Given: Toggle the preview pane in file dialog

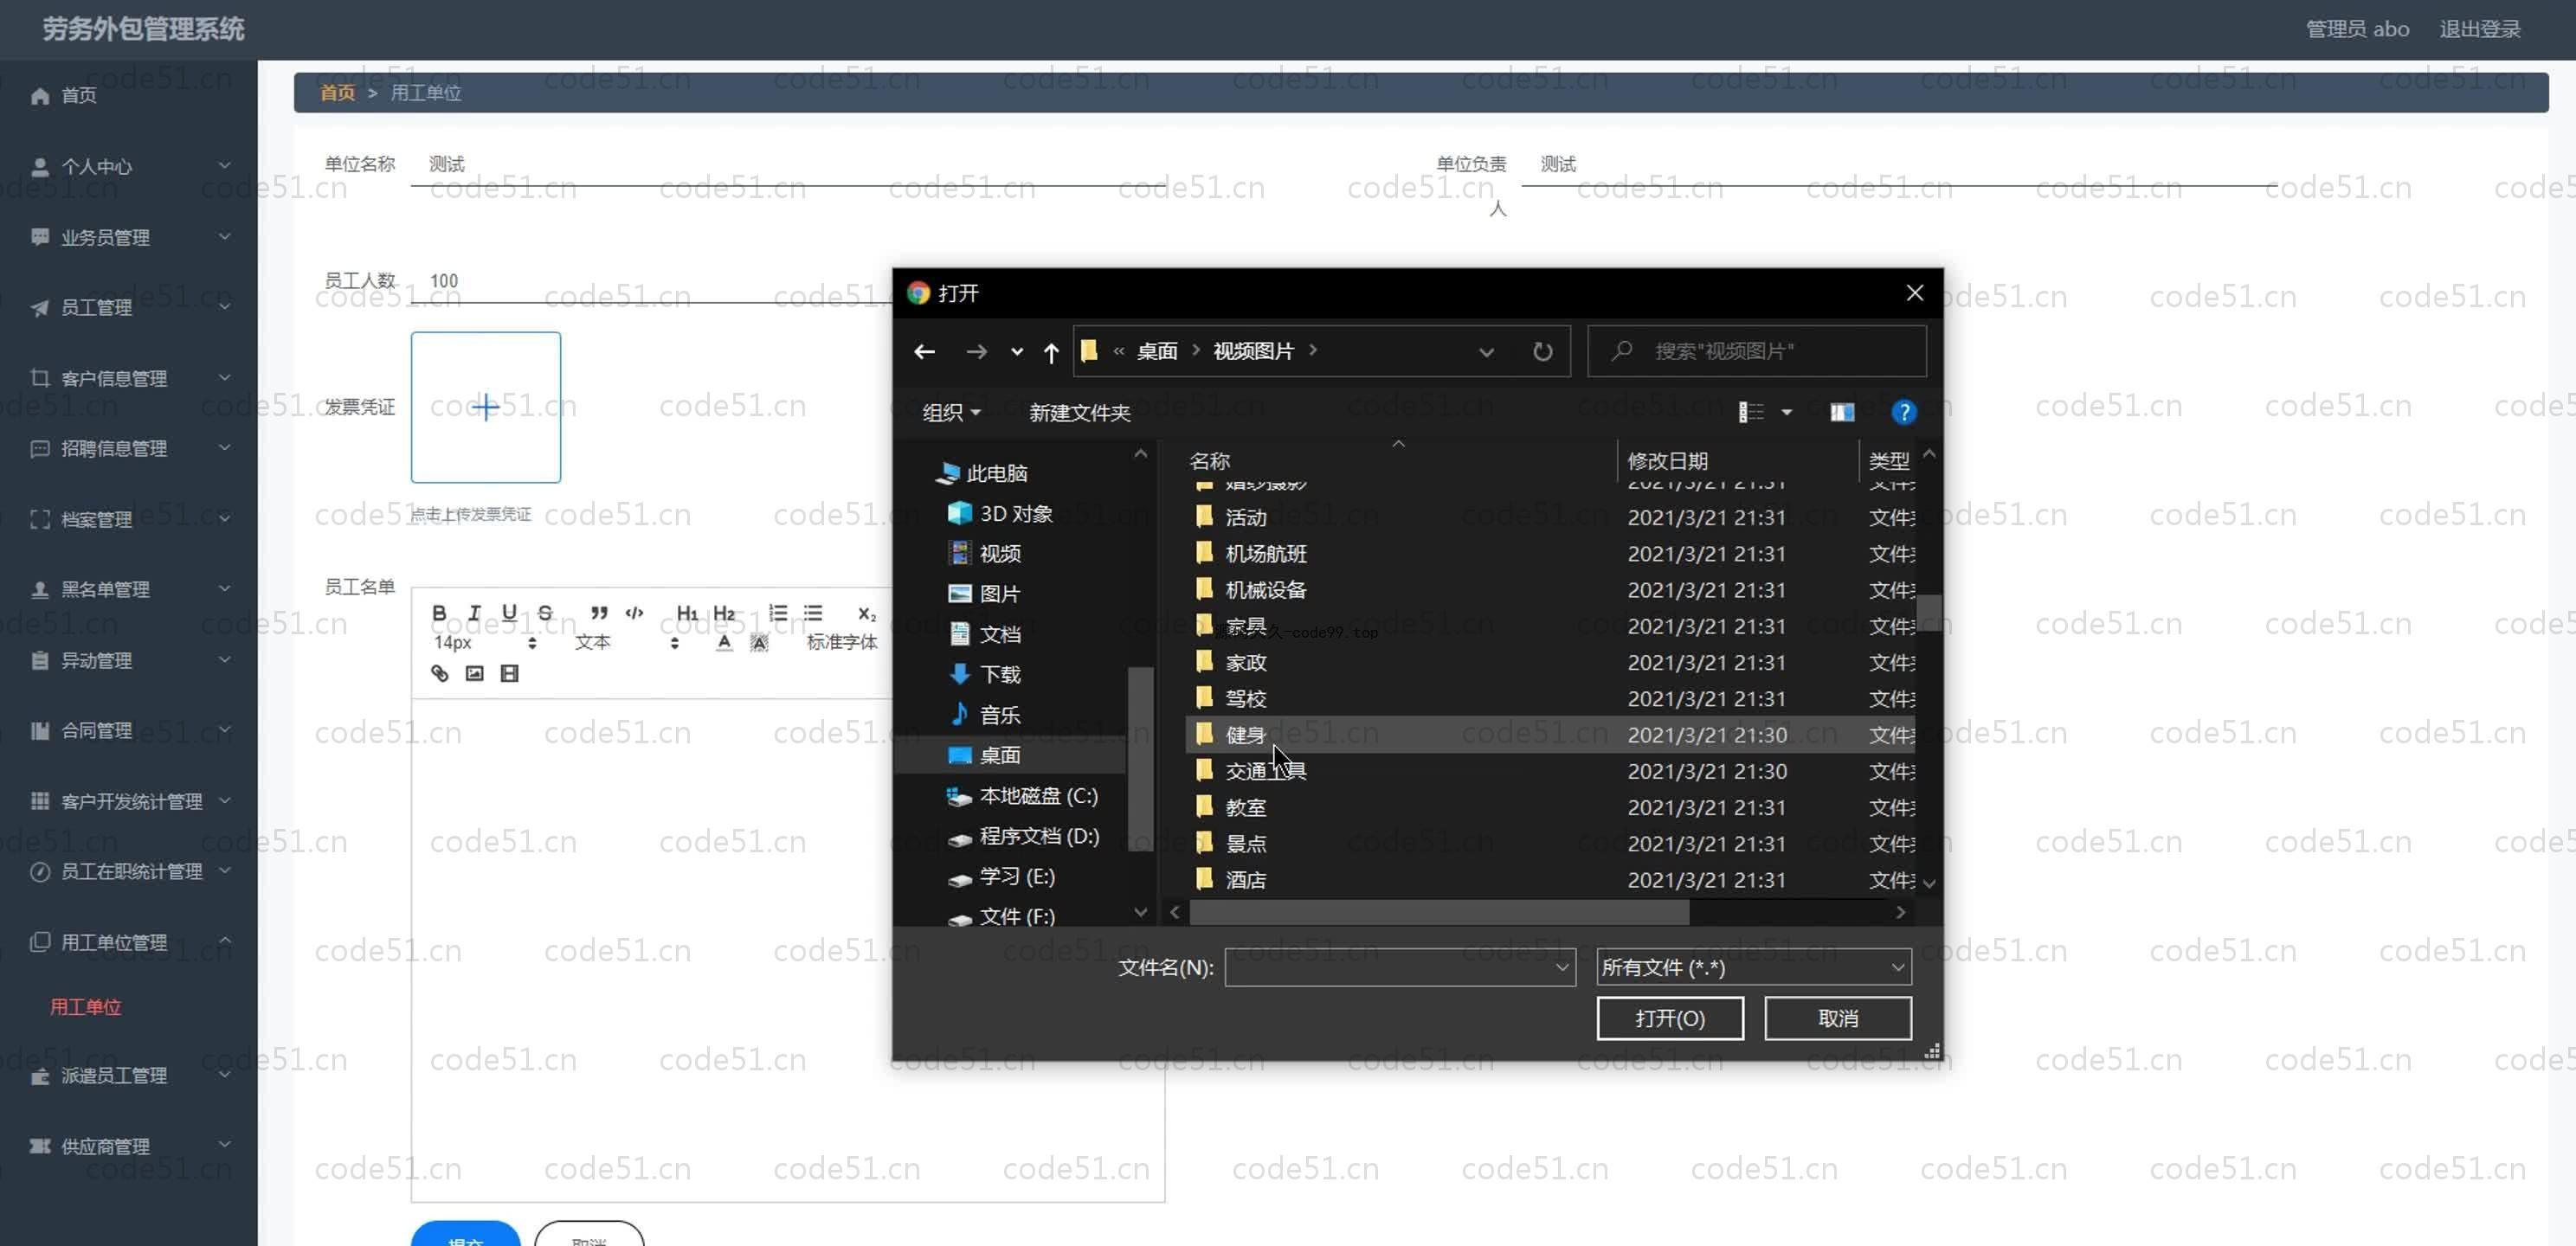Looking at the screenshot, I should pos(1842,412).
